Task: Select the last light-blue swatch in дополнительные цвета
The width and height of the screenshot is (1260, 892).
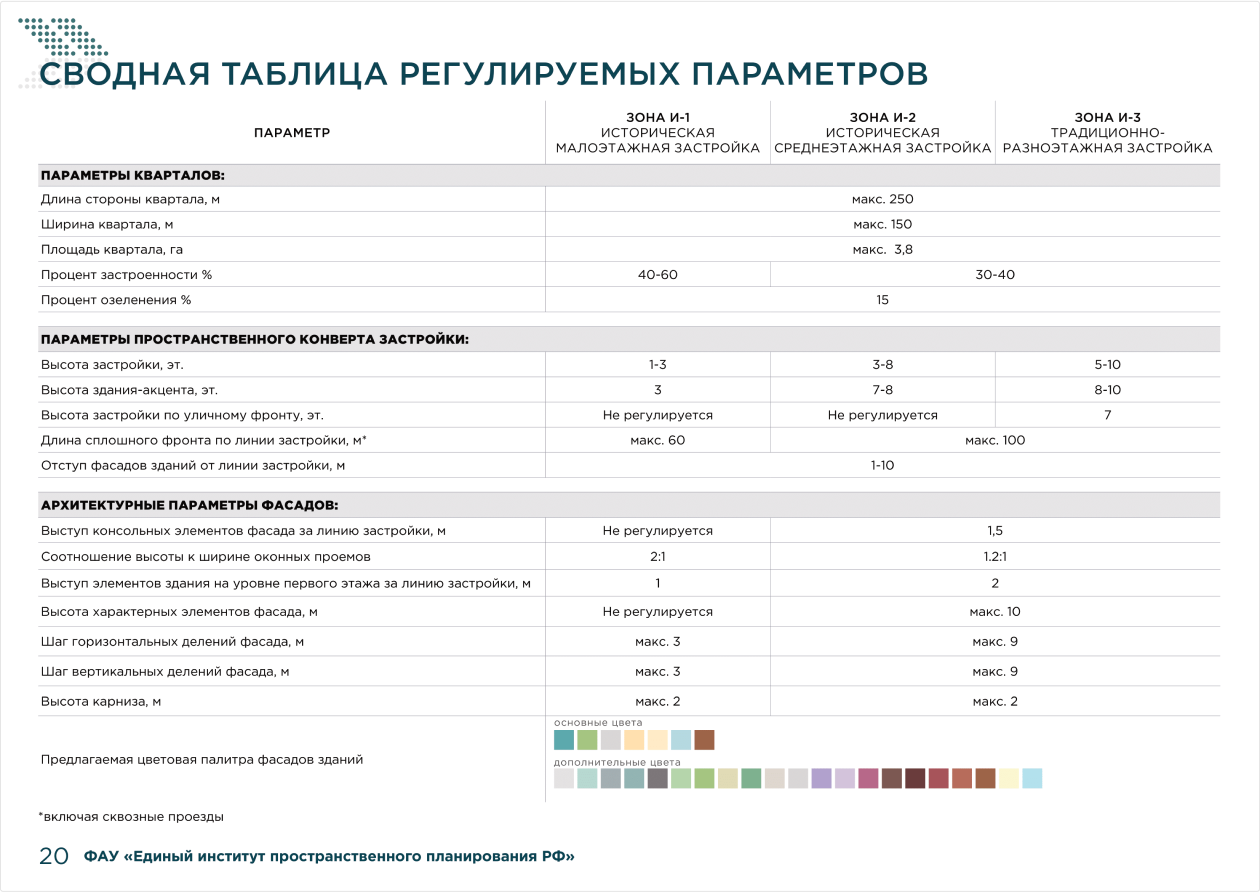Action: point(1032,778)
